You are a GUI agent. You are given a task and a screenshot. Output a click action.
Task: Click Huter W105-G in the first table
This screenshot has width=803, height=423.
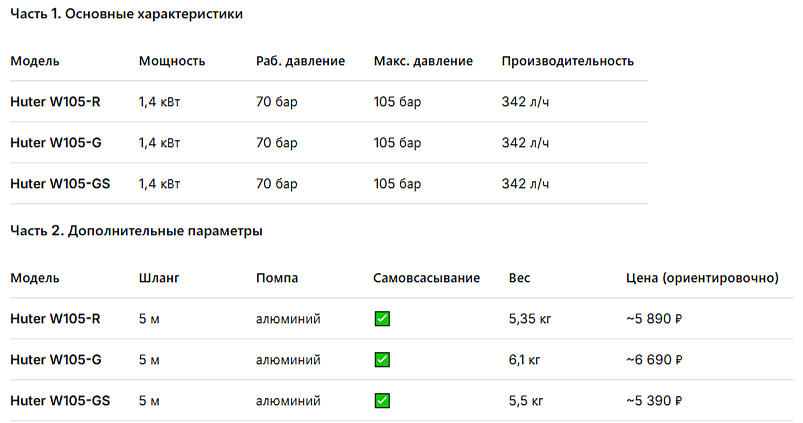(x=56, y=142)
